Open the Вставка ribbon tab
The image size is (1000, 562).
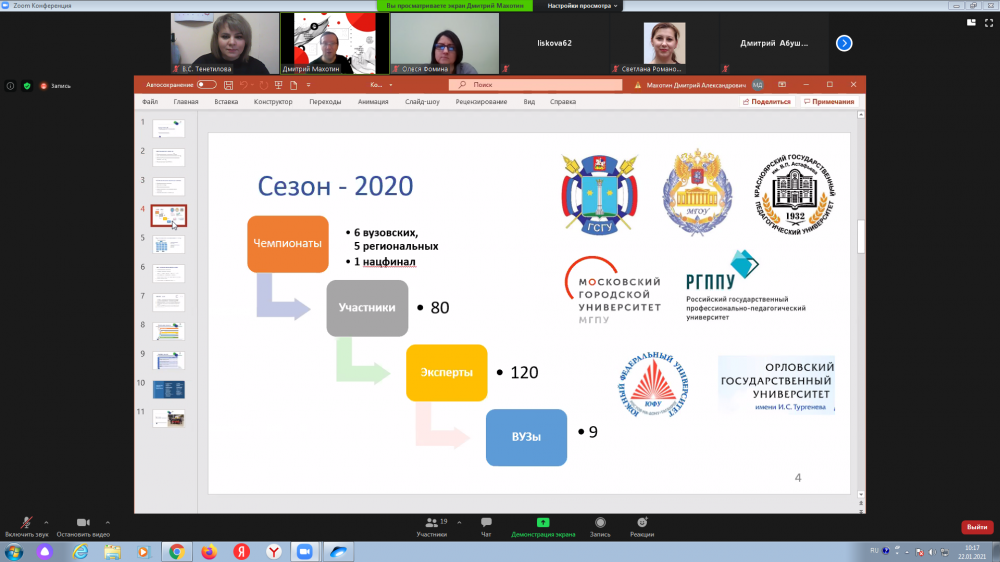[x=226, y=102]
